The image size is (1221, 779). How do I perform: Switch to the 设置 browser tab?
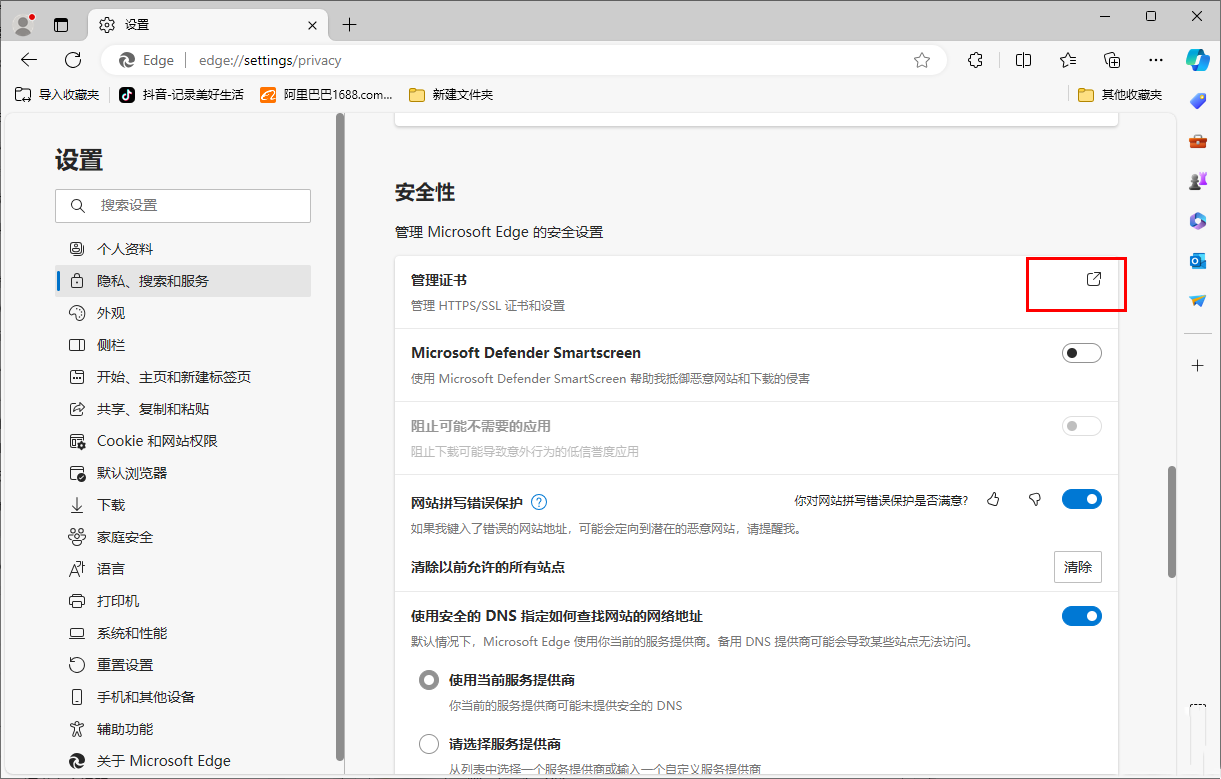[x=208, y=25]
